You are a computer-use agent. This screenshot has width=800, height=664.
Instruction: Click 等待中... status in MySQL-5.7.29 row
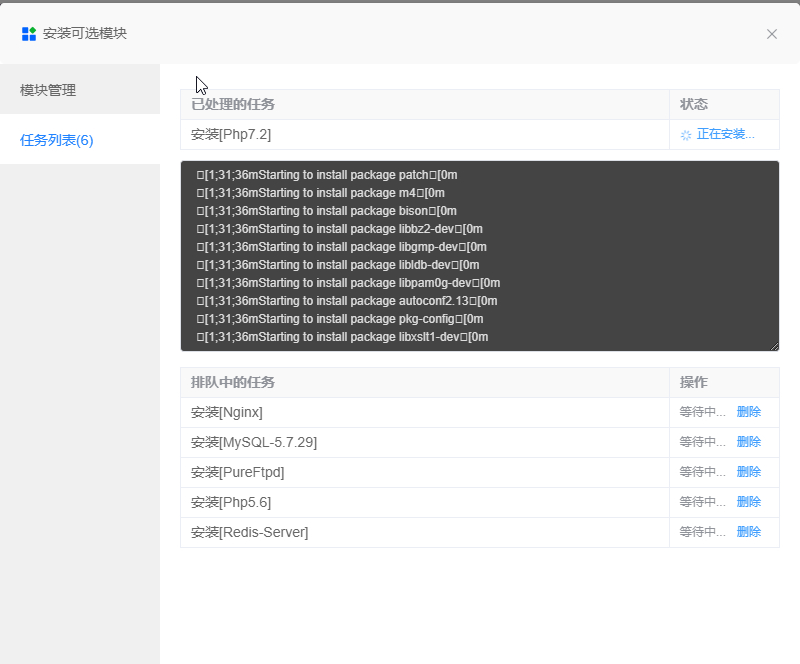pos(702,442)
